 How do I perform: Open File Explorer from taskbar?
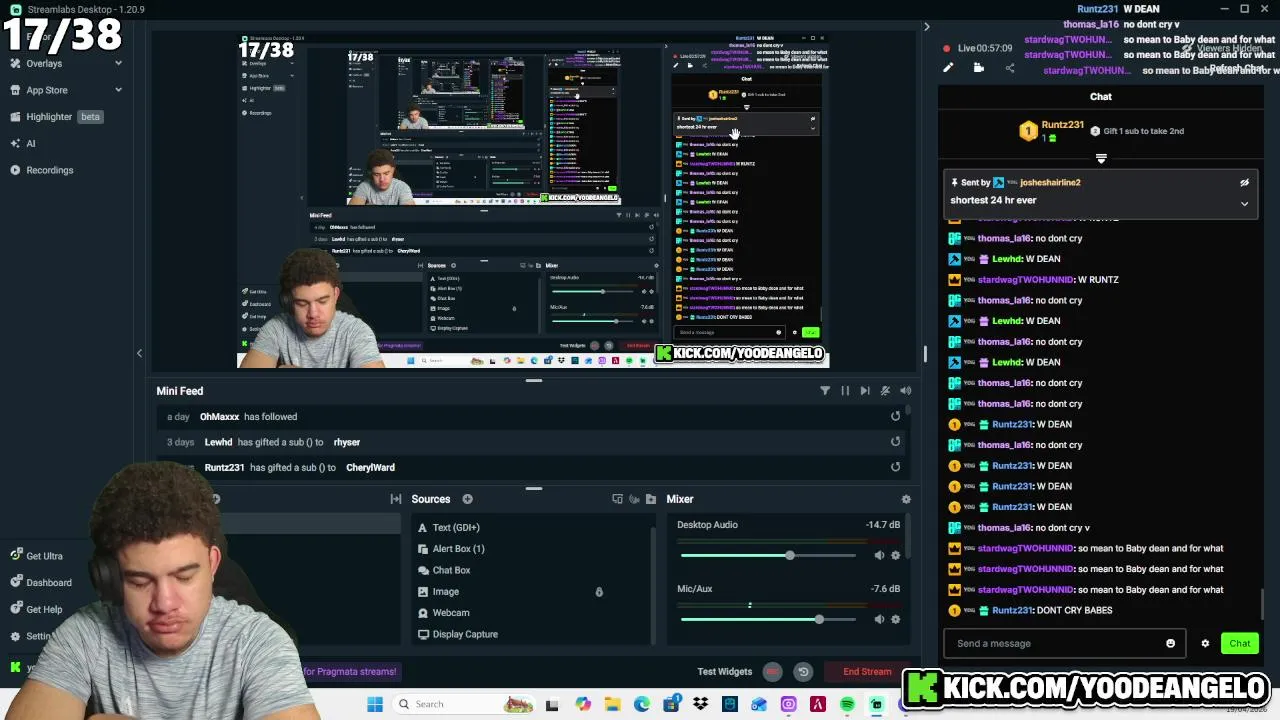tap(612, 705)
